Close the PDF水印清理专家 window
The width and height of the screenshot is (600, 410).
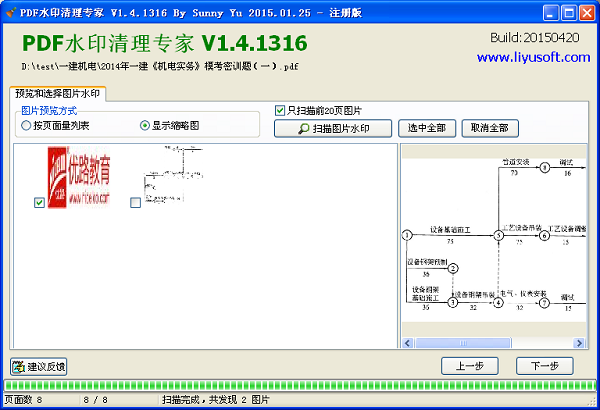[586, 12]
